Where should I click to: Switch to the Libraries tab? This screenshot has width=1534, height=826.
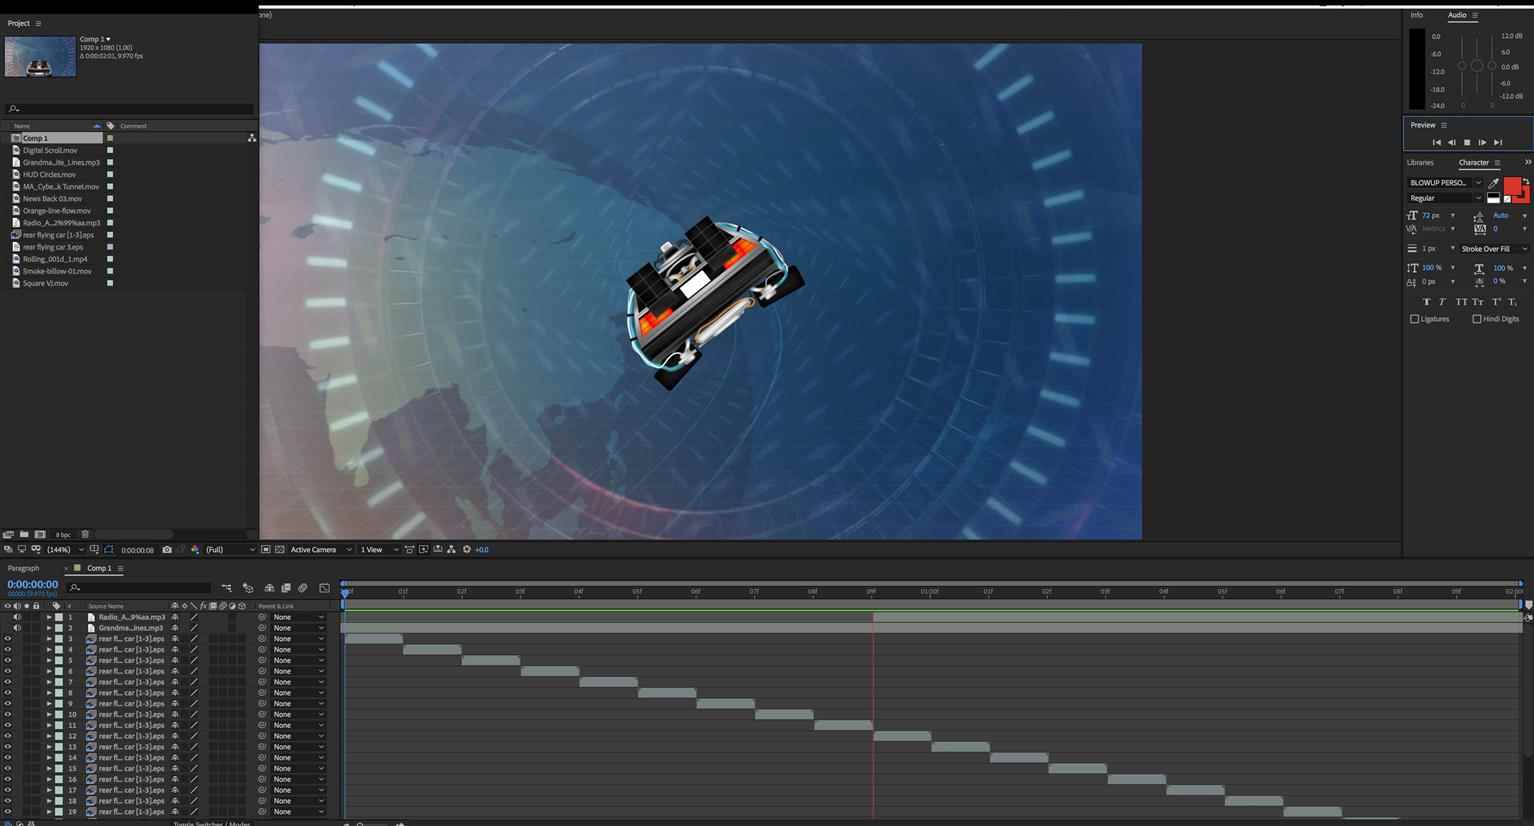coord(1420,162)
